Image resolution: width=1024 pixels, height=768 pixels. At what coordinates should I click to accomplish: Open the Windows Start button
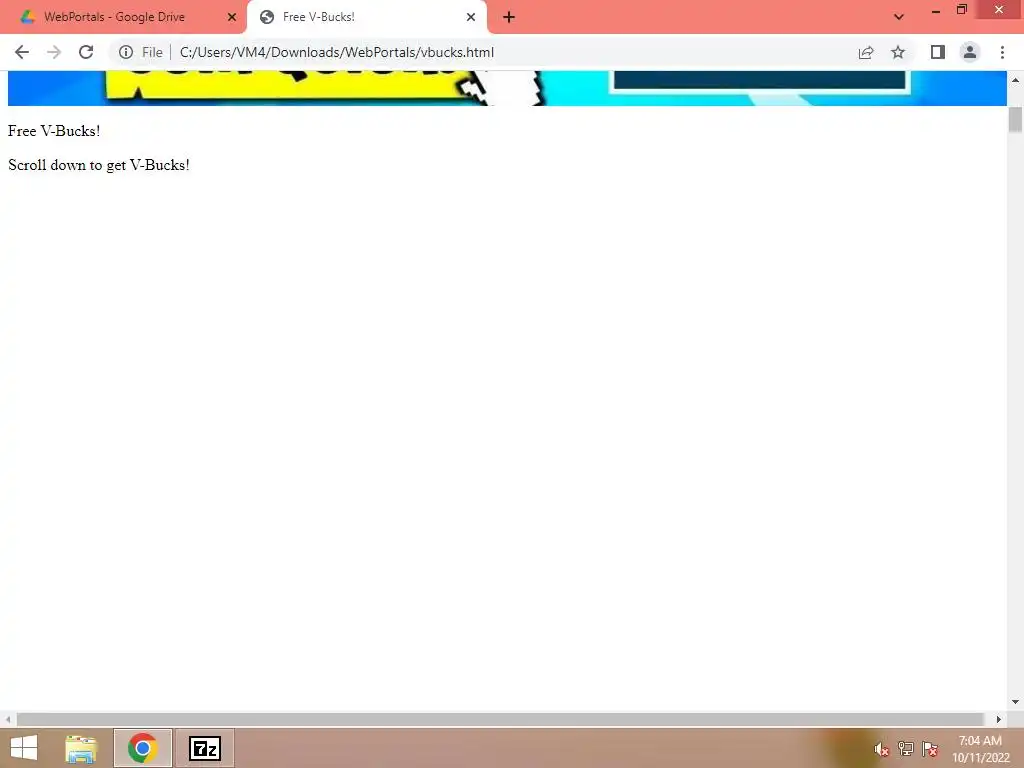point(24,748)
